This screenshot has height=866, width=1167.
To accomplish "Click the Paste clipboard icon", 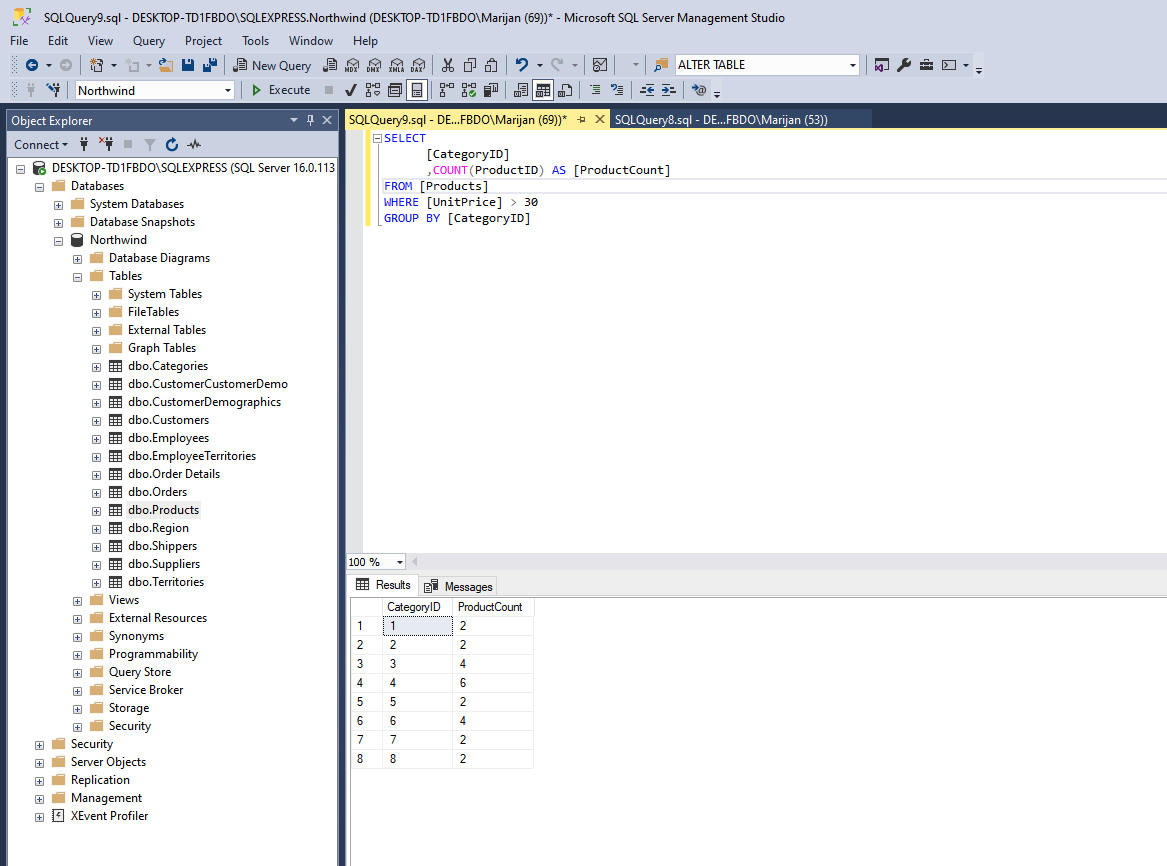I will point(491,65).
